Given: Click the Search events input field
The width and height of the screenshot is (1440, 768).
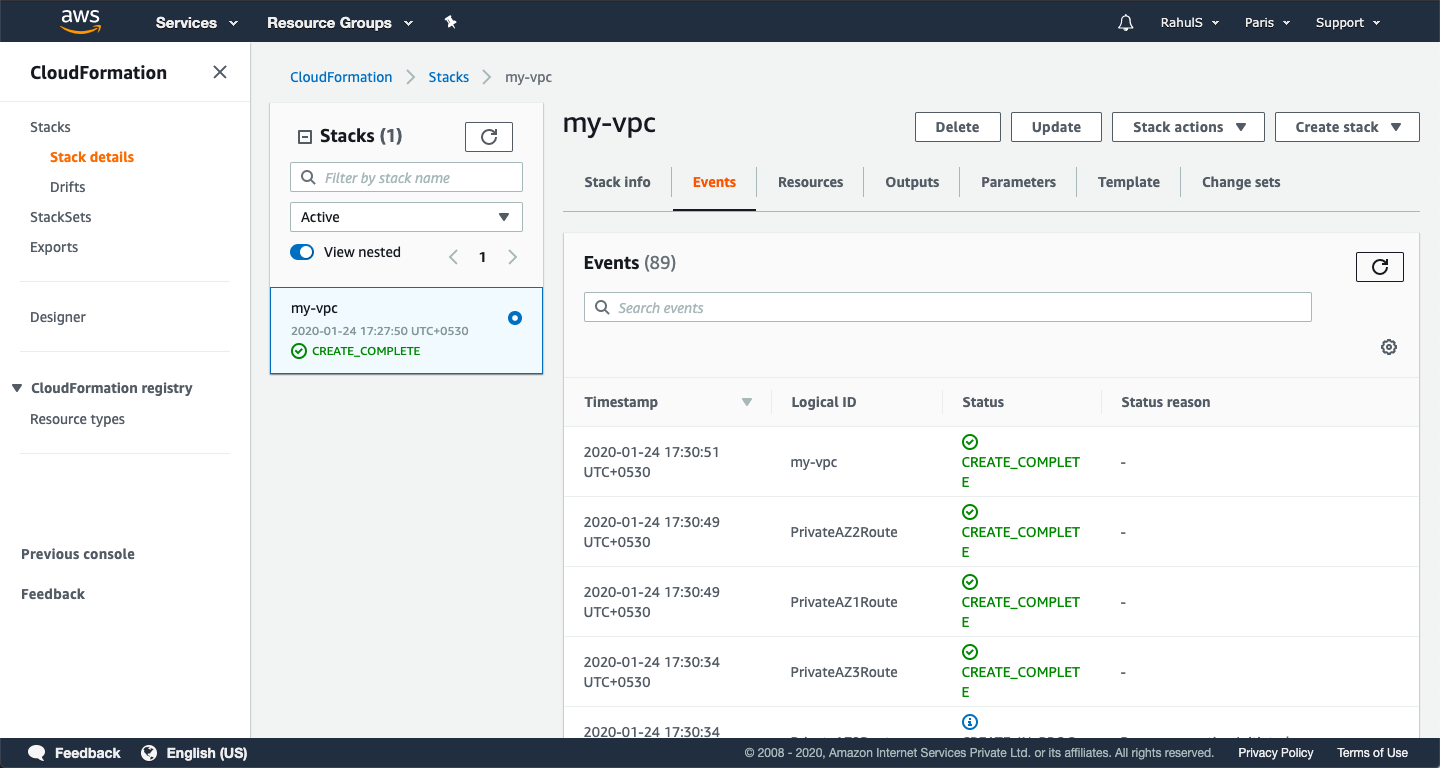Looking at the screenshot, I should [947, 307].
